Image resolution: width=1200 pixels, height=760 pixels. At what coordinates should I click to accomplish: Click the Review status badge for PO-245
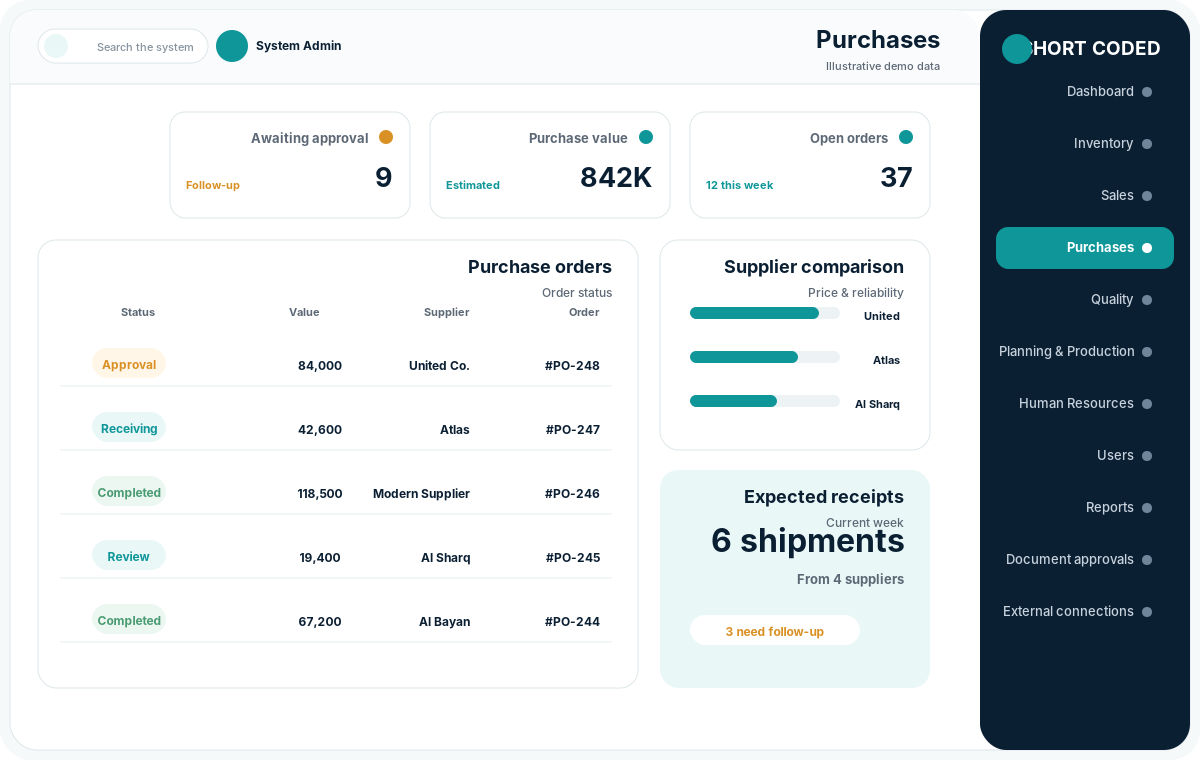129,556
